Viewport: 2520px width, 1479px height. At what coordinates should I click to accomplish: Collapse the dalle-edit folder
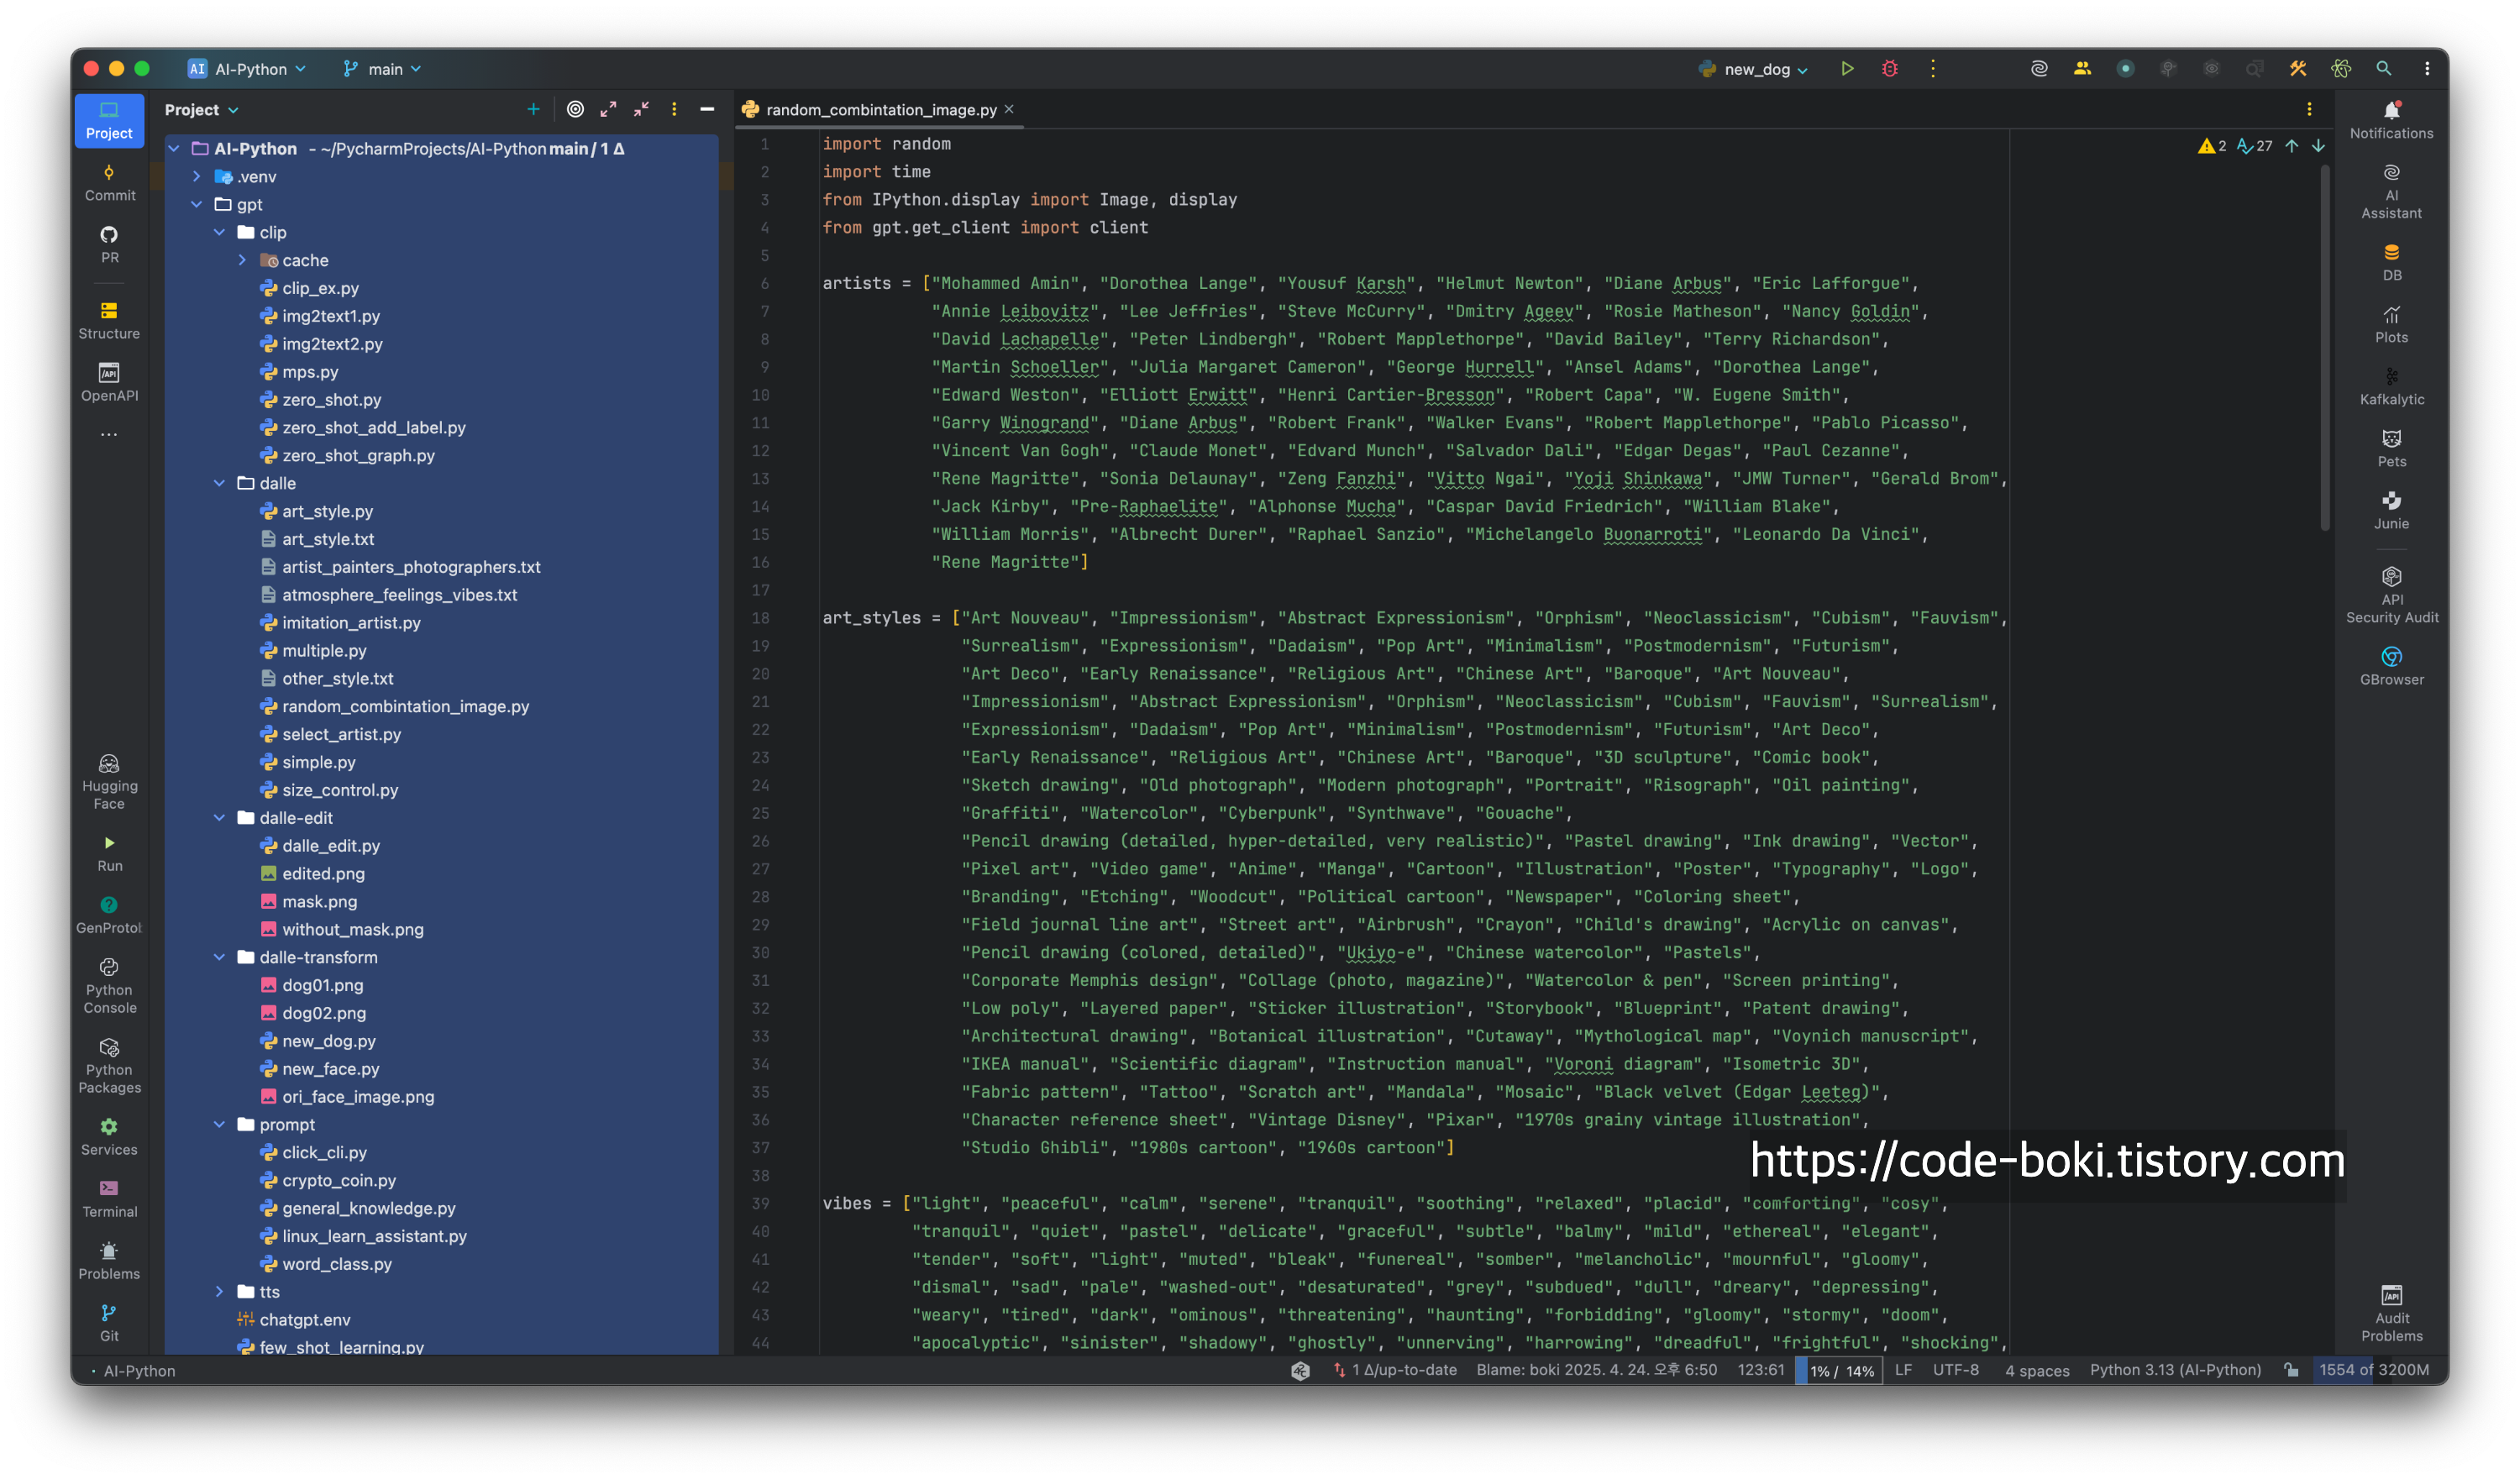pos(219,818)
